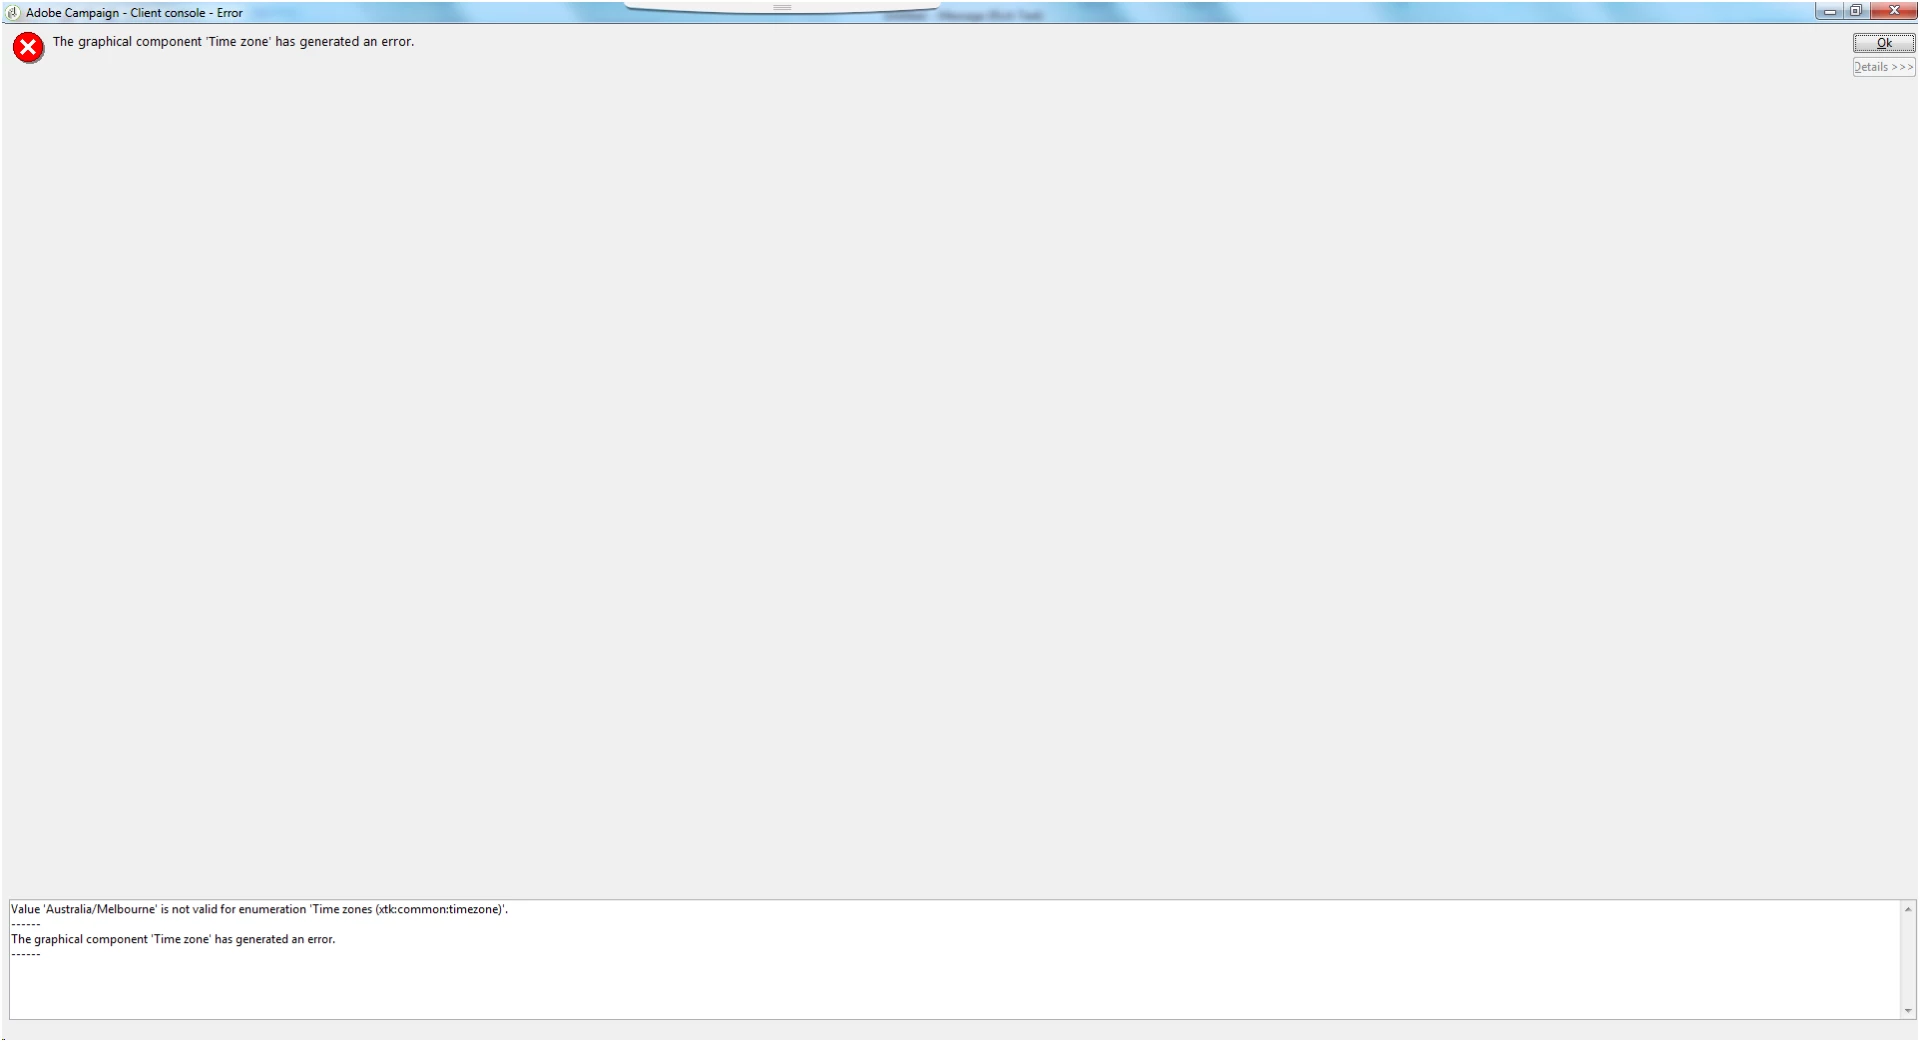Click the 'Australia/Melbourne' not valid line
This screenshot has height=1042, width=1920.
pos(259,909)
